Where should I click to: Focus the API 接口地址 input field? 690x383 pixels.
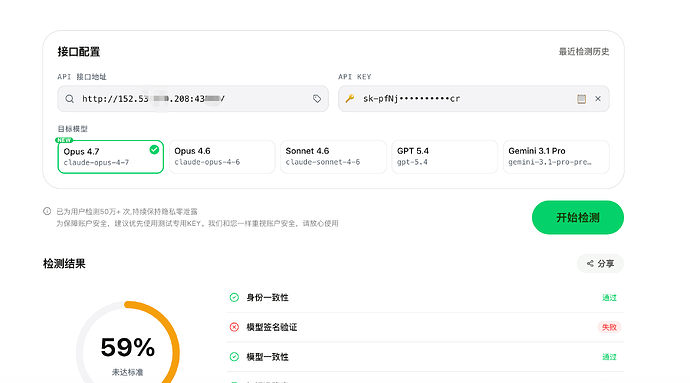click(193, 99)
